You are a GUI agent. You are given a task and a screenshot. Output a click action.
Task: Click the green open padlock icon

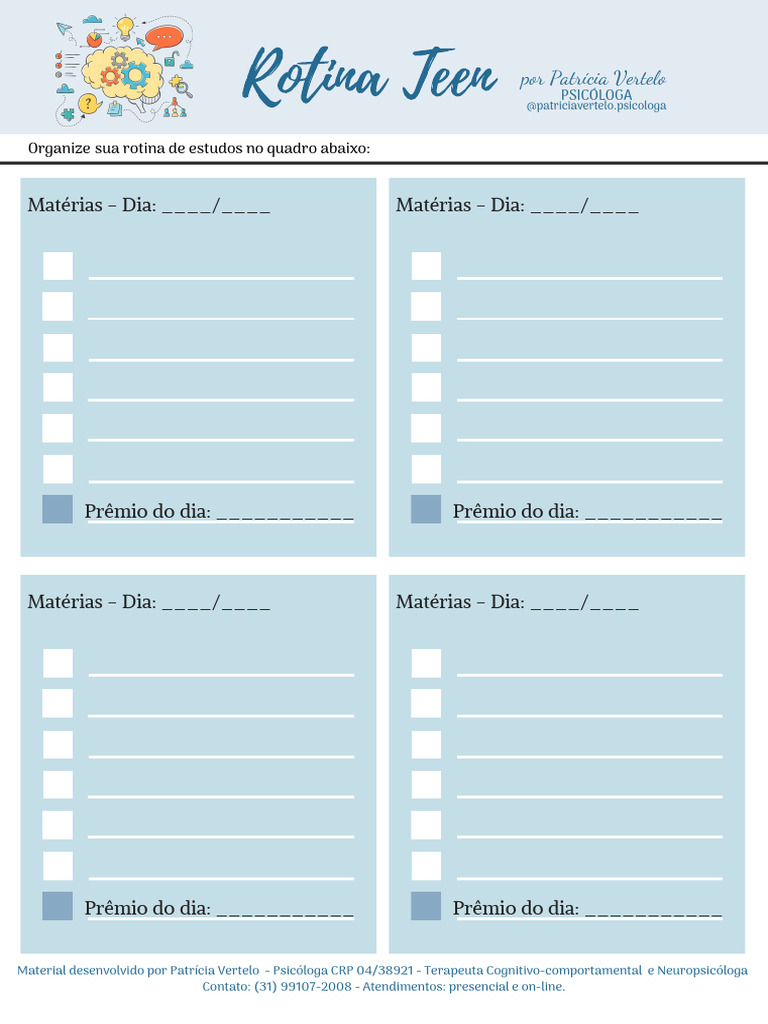pos(170,60)
